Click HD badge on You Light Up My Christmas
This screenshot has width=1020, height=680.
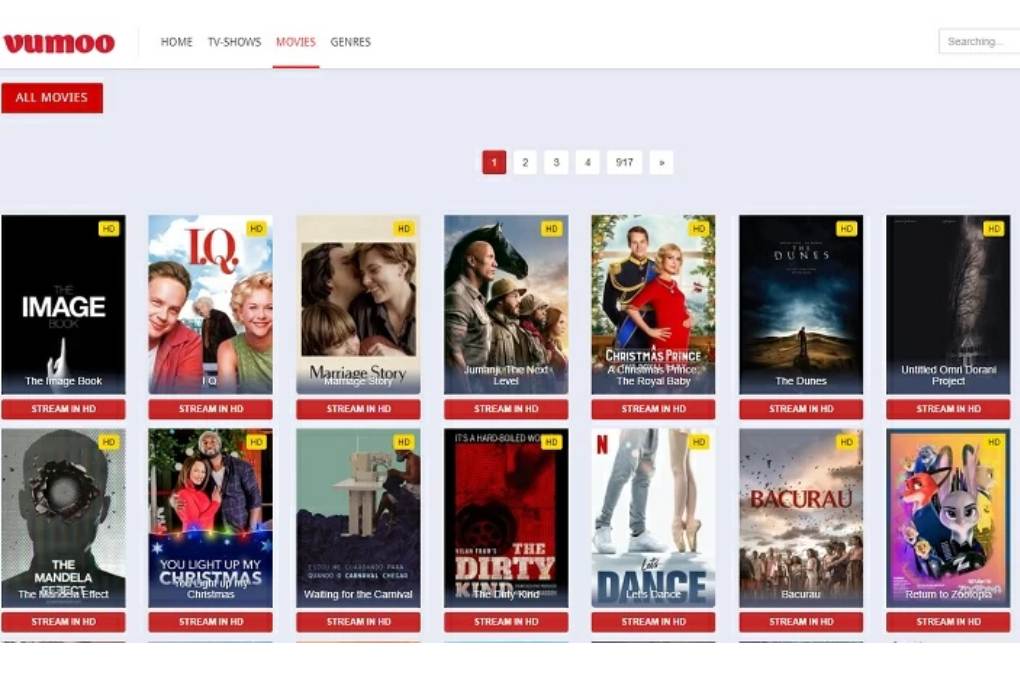(x=256, y=442)
